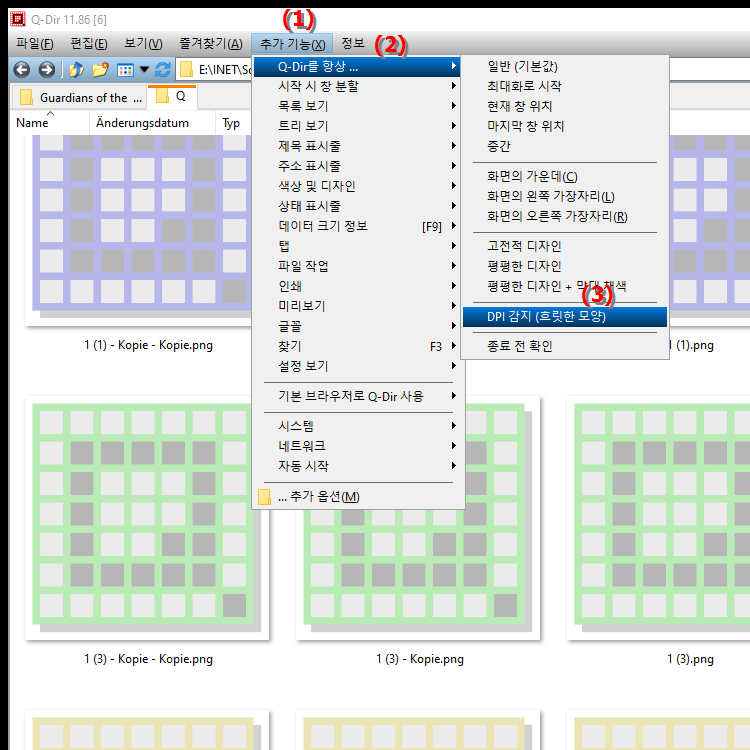This screenshot has width=750, height=750.
Task: Toggle the 종료 전 확인 option
Action: 565,346
